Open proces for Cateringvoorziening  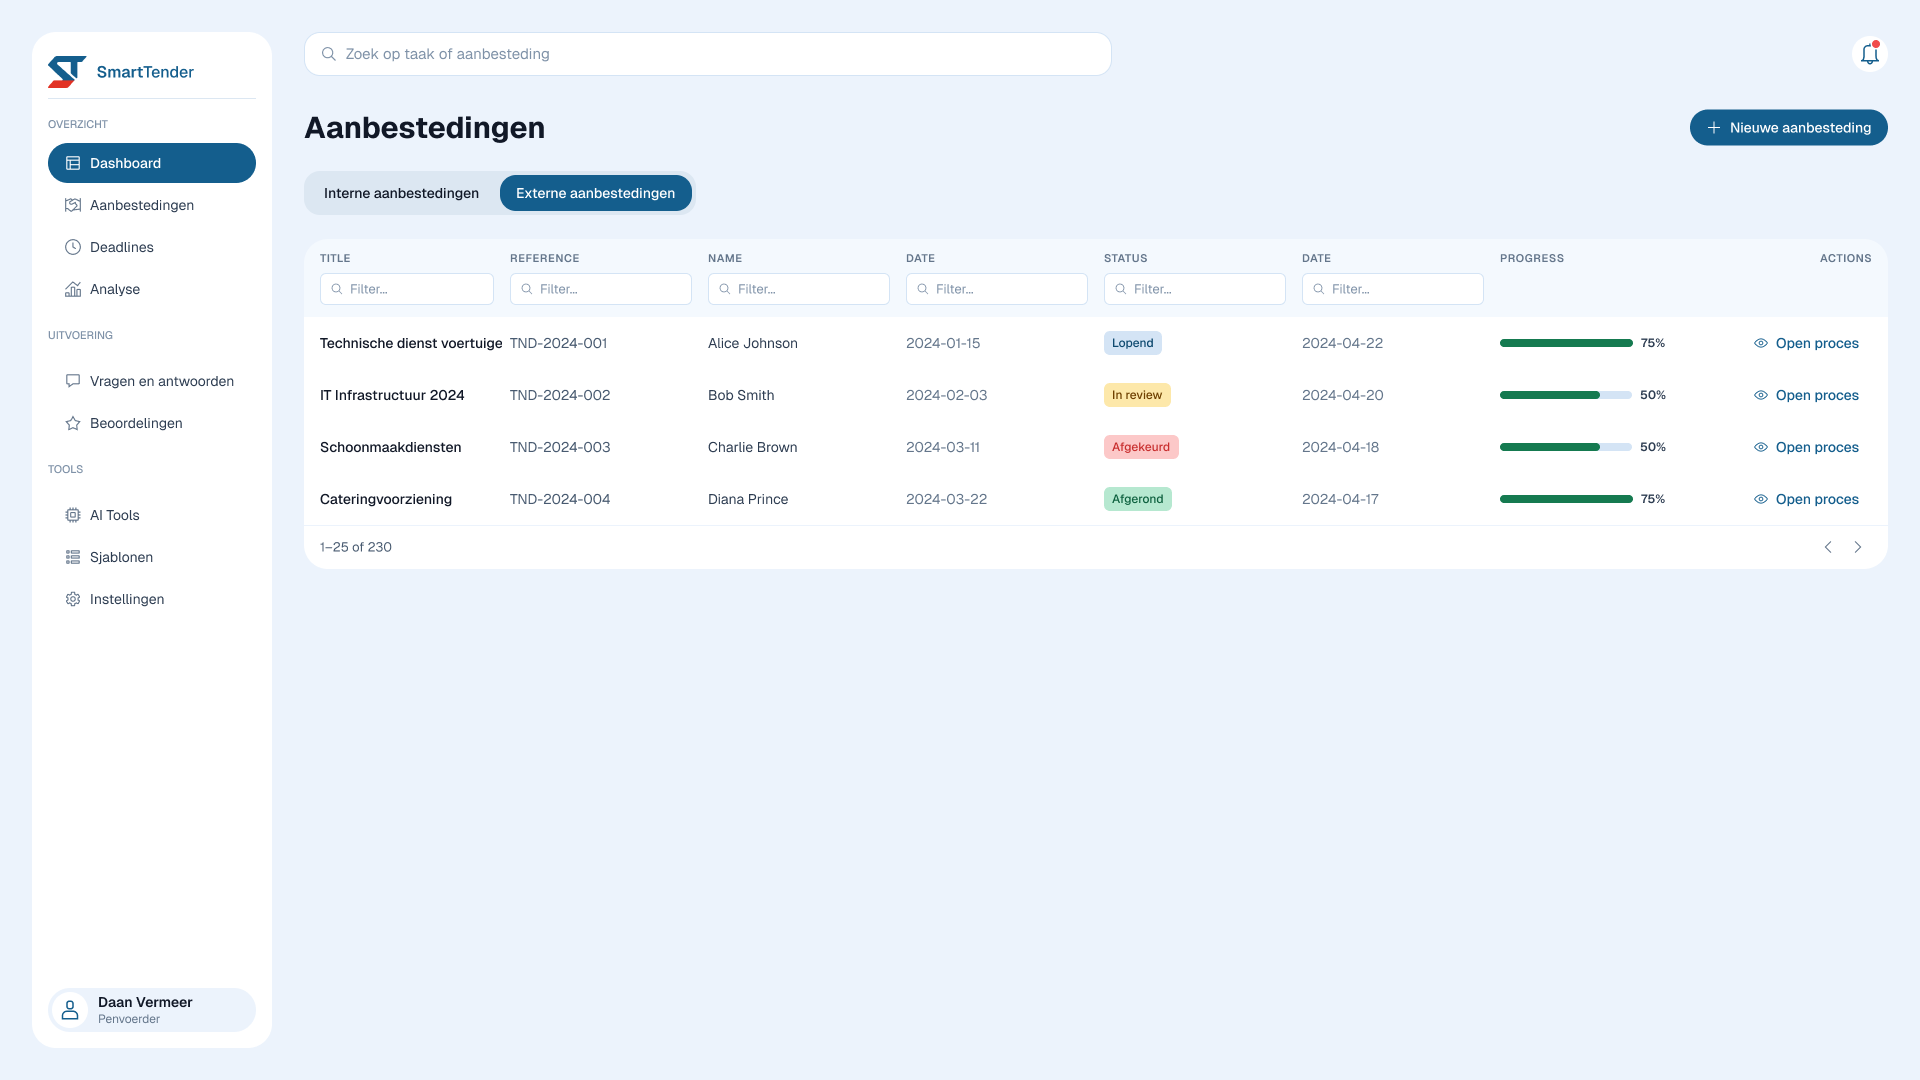click(x=1806, y=499)
